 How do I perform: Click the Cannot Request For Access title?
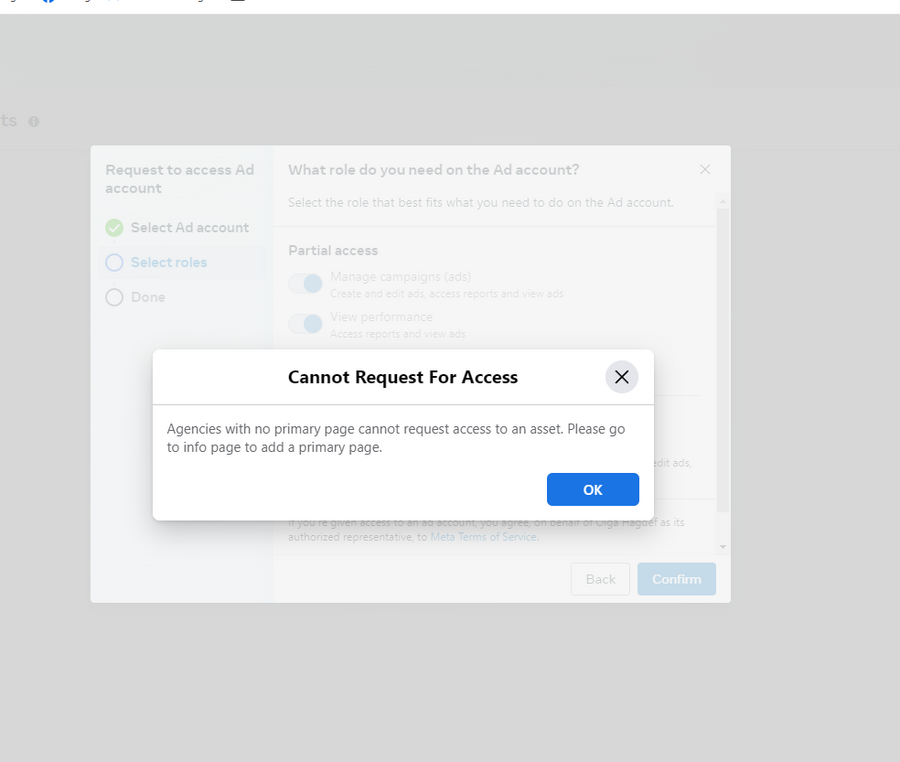coord(403,377)
